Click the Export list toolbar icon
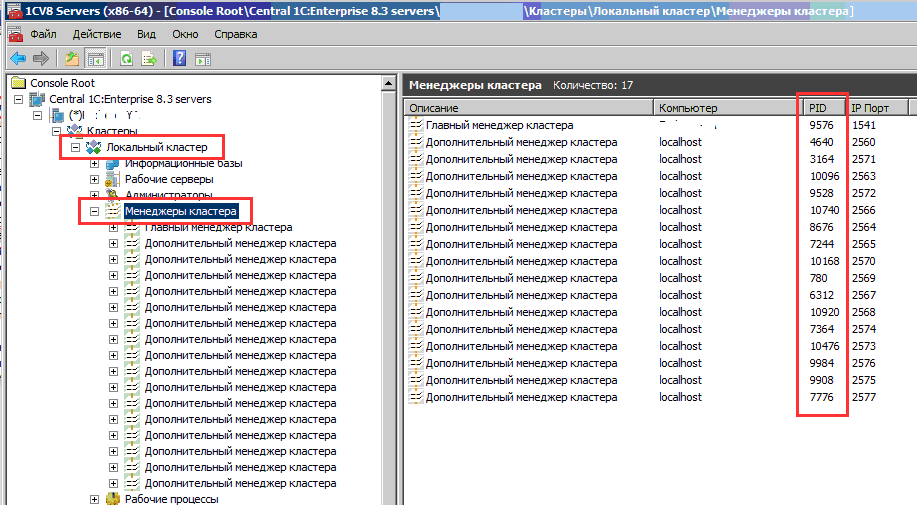This screenshot has height=505, width=917. pyautogui.click(x=149, y=58)
